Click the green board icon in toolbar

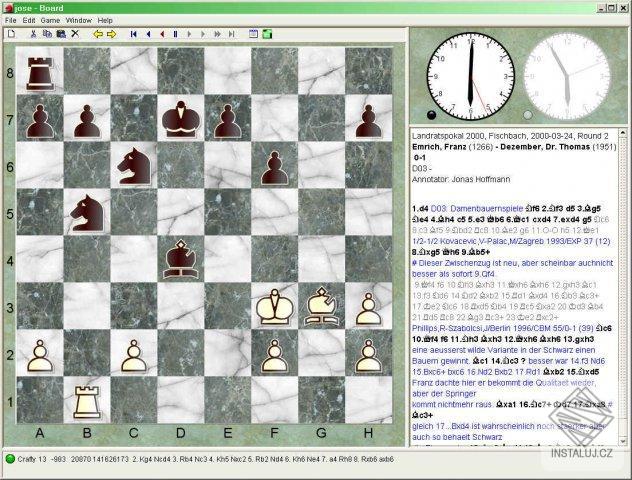[x=267, y=34]
